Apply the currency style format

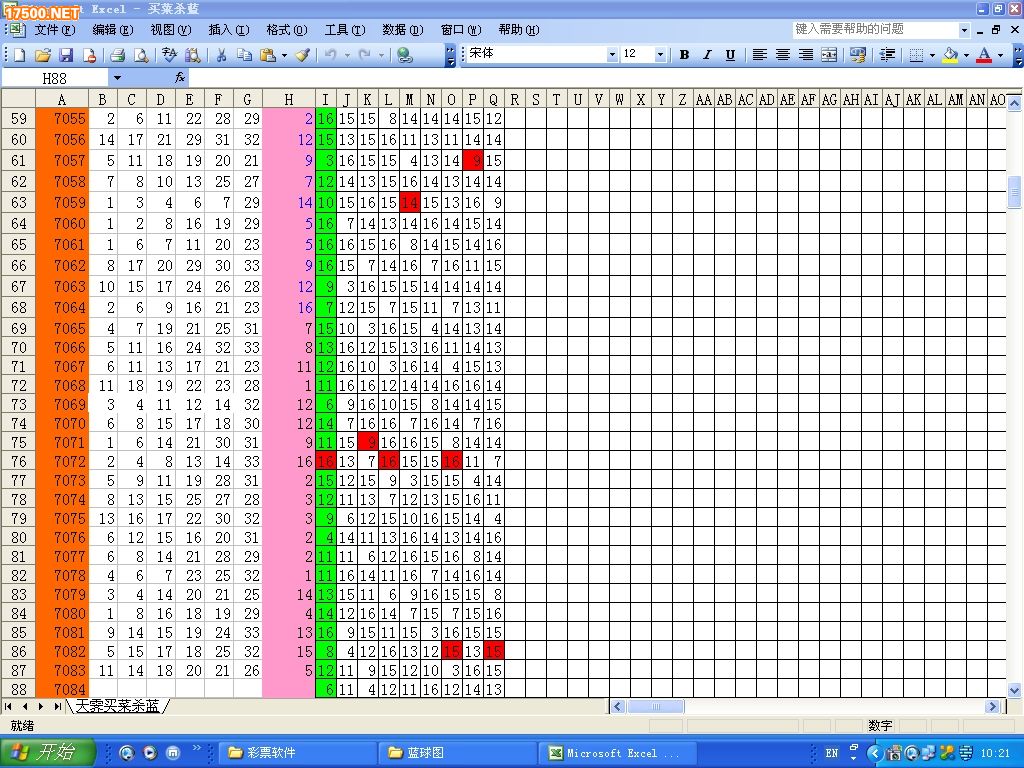coord(858,55)
